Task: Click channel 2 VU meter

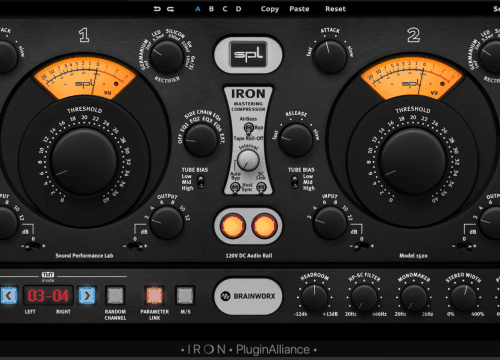Action: click(412, 79)
